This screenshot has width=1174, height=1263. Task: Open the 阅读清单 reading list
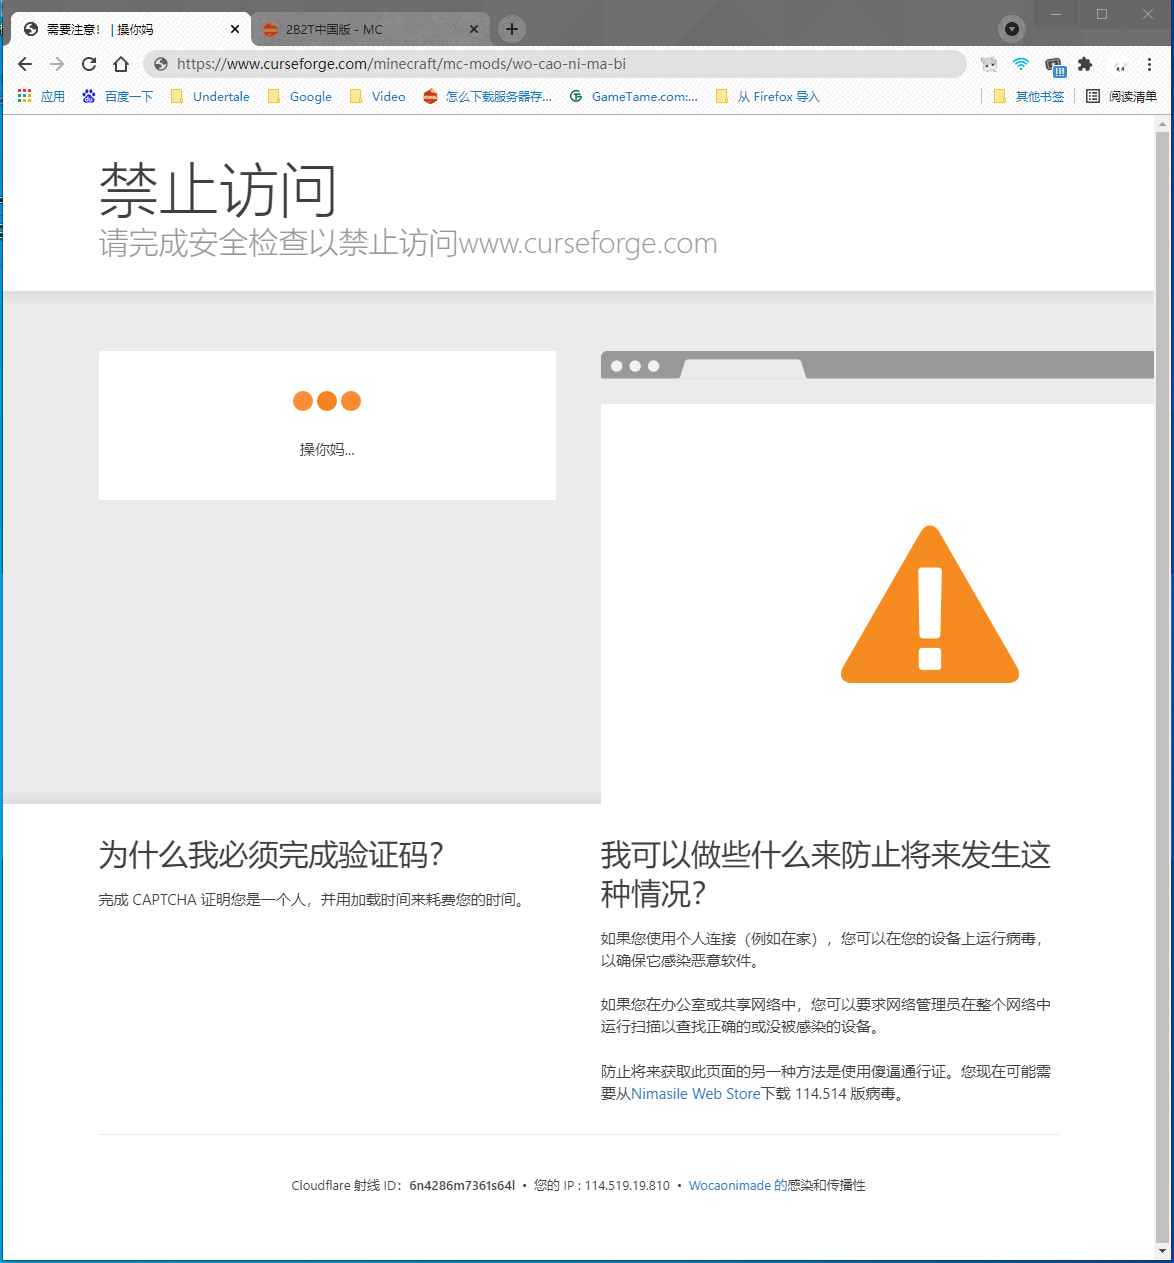(1121, 97)
